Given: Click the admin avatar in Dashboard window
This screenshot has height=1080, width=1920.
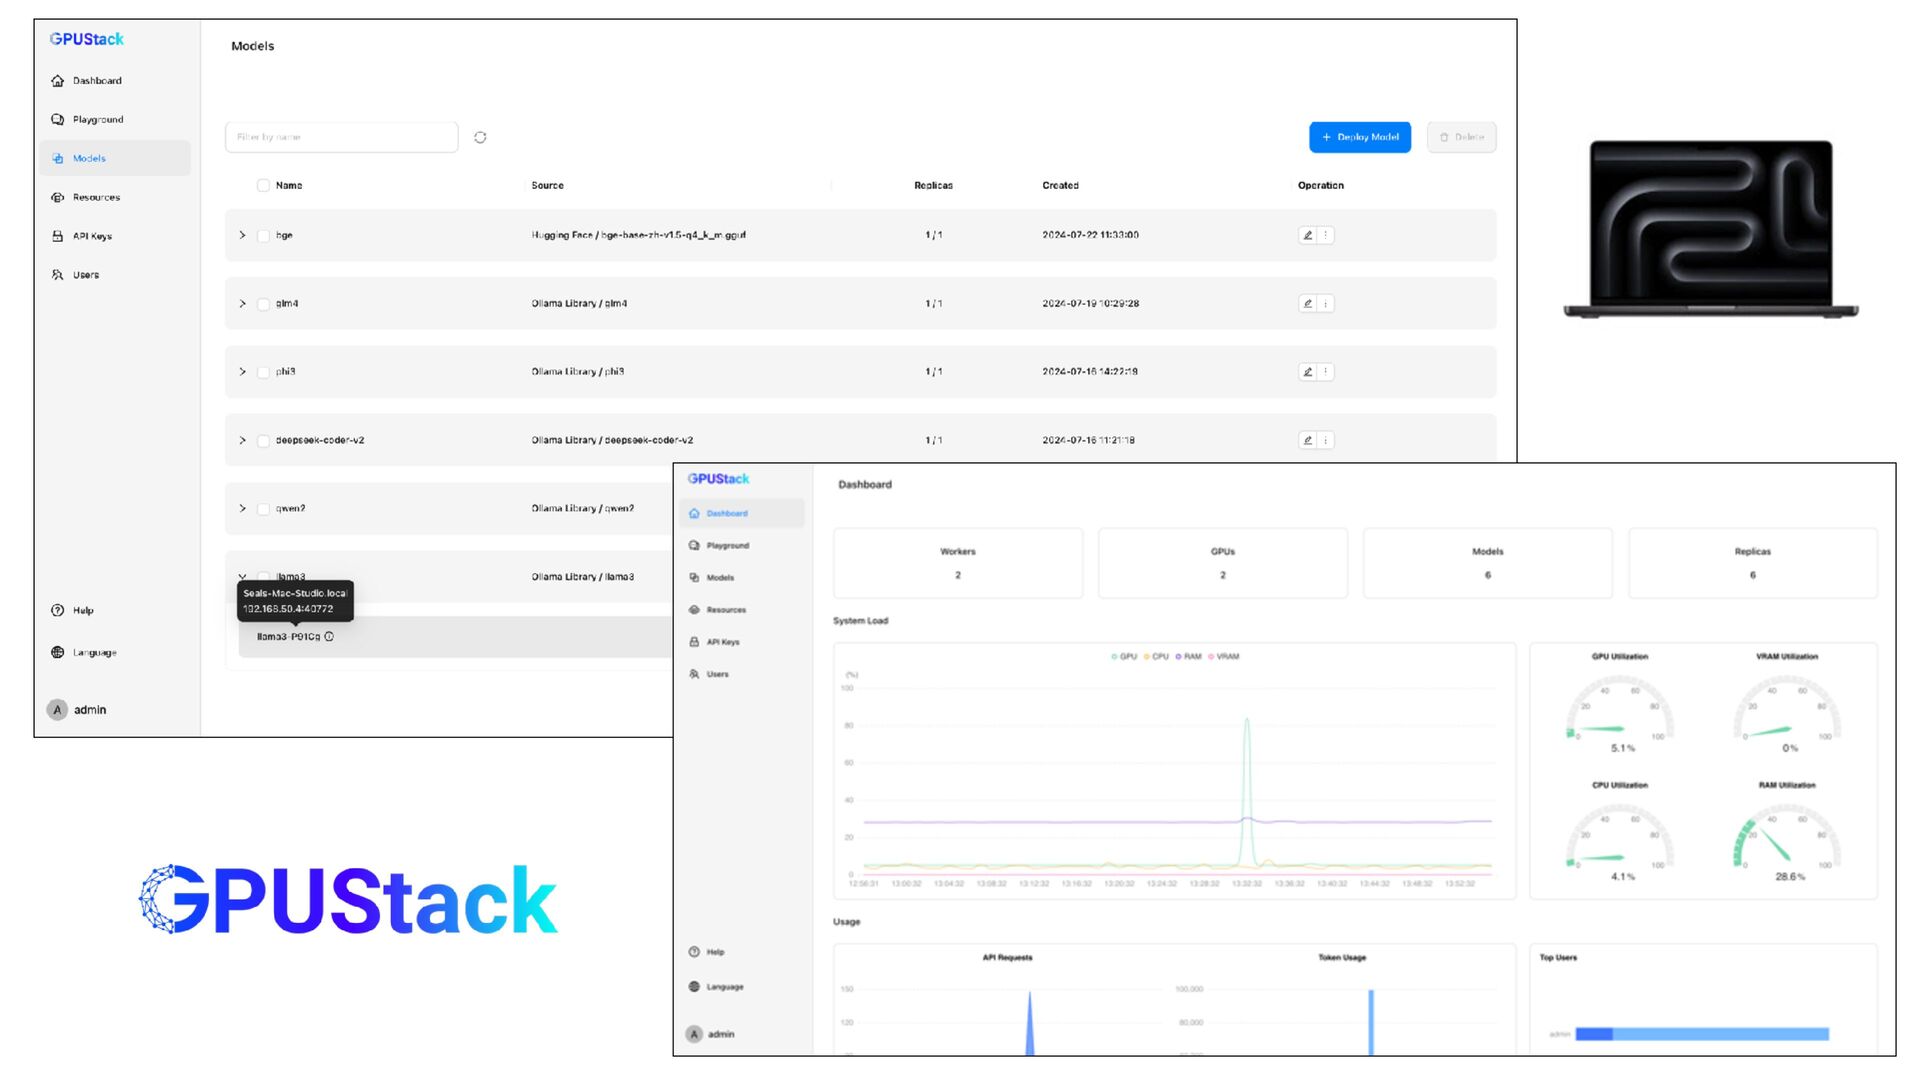Looking at the screenshot, I should (x=694, y=1034).
